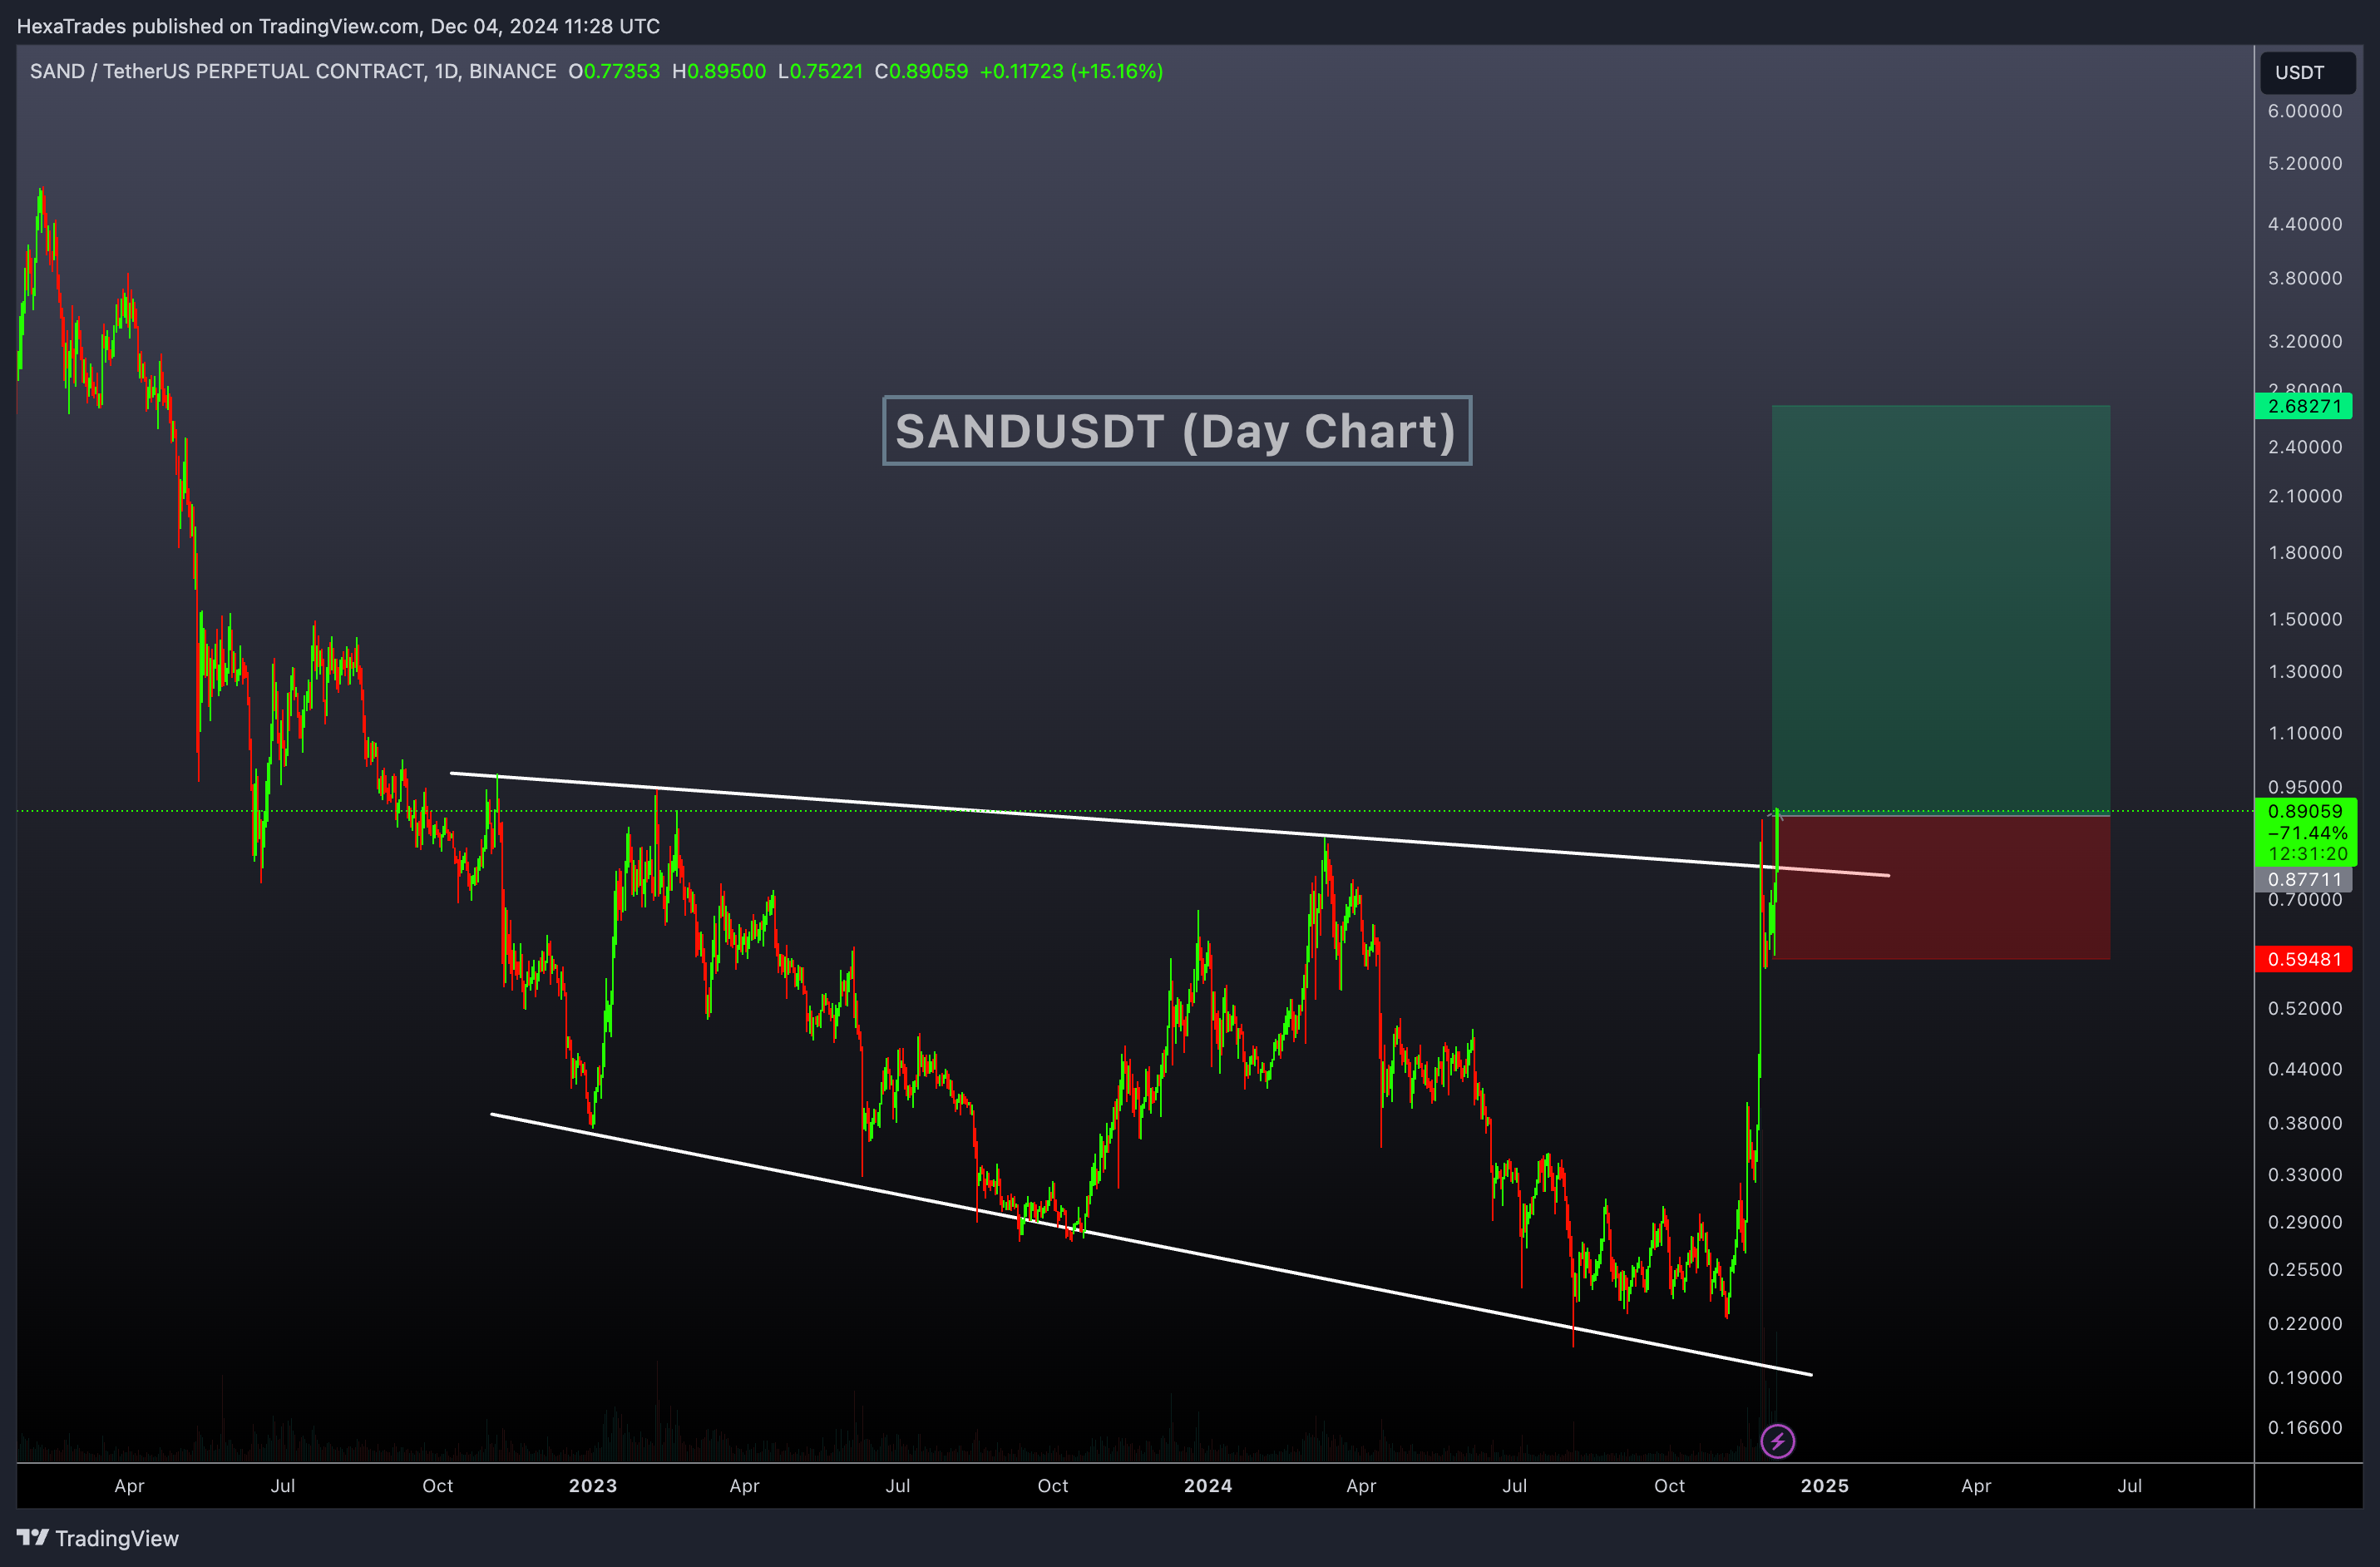The image size is (2380, 1567).
Task: Click the low value L0.75221
Action: [820, 71]
